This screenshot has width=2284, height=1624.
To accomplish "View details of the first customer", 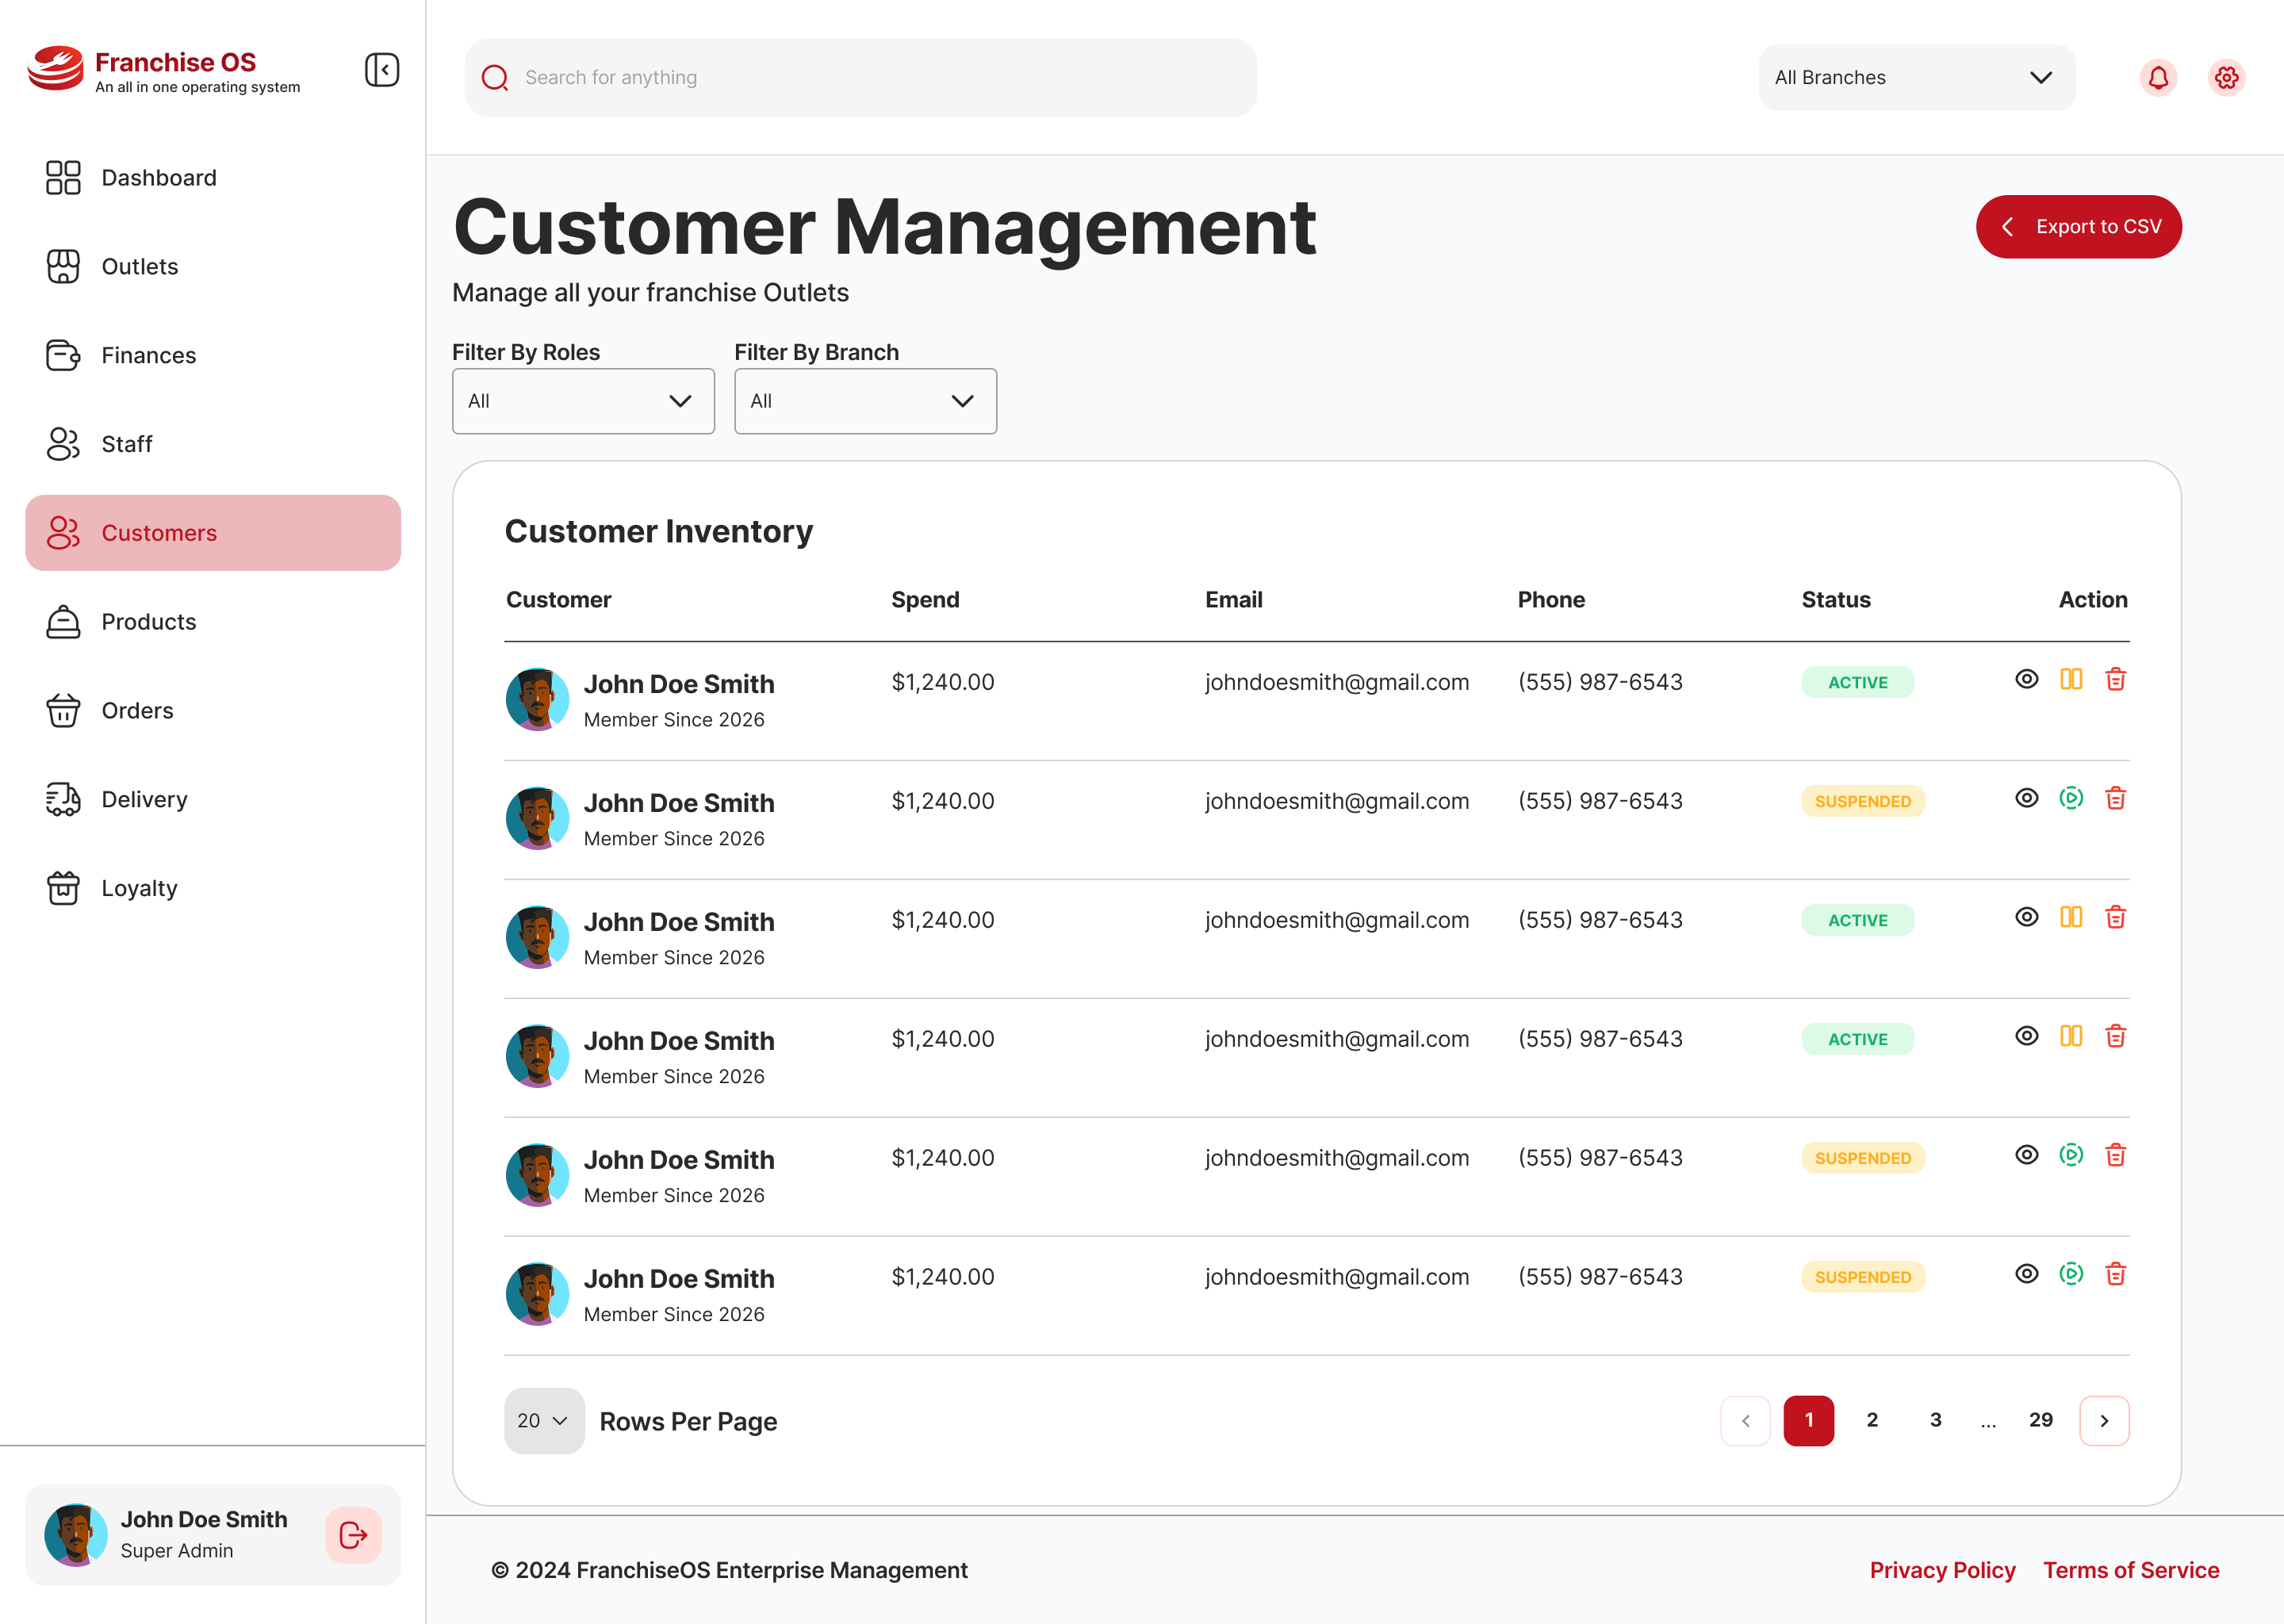I will pyautogui.click(x=2027, y=679).
